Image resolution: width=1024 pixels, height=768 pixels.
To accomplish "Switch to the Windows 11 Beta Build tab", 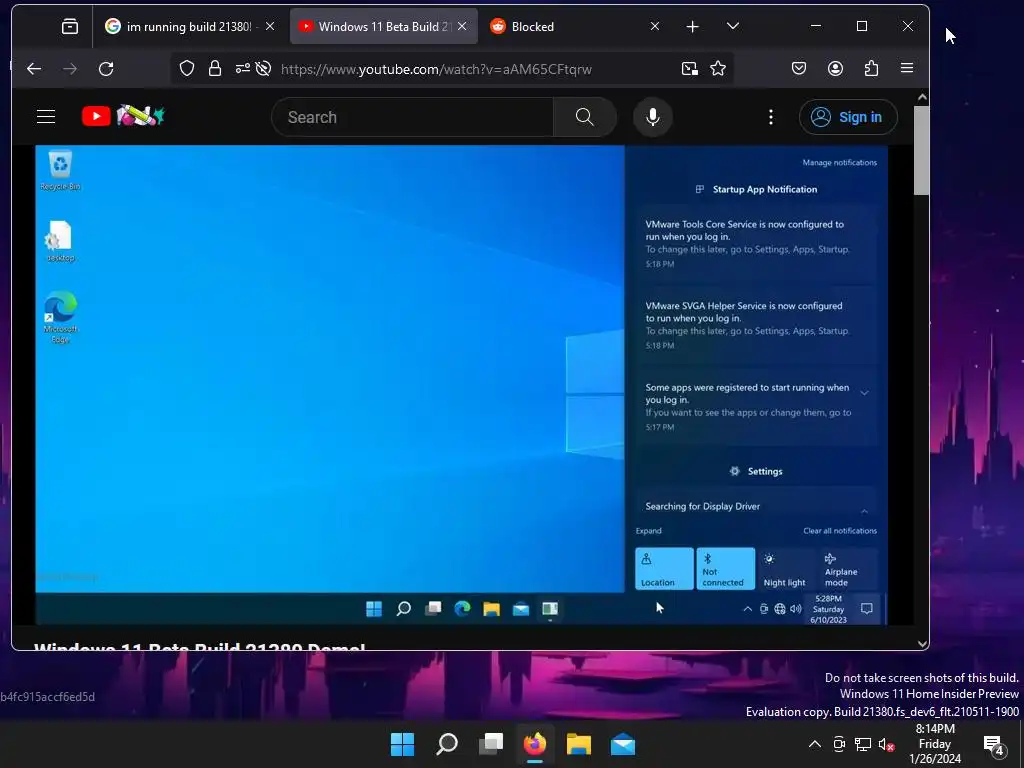I will click(x=383, y=26).
